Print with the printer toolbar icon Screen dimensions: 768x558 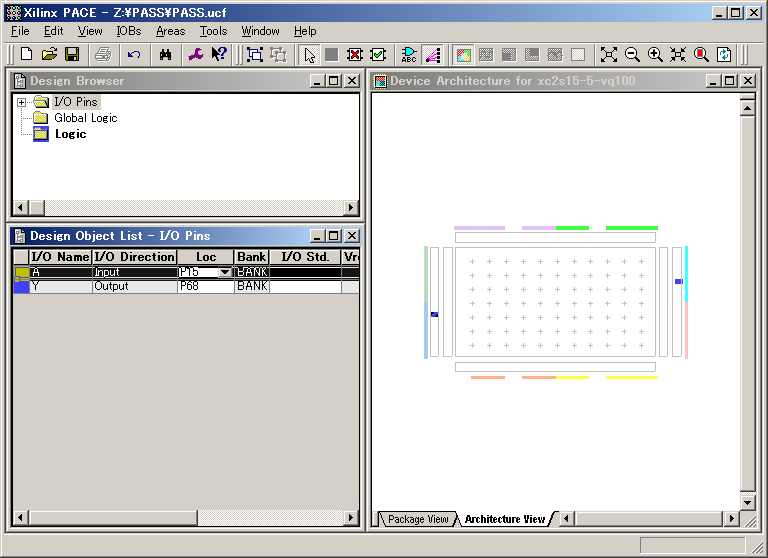point(103,54)
